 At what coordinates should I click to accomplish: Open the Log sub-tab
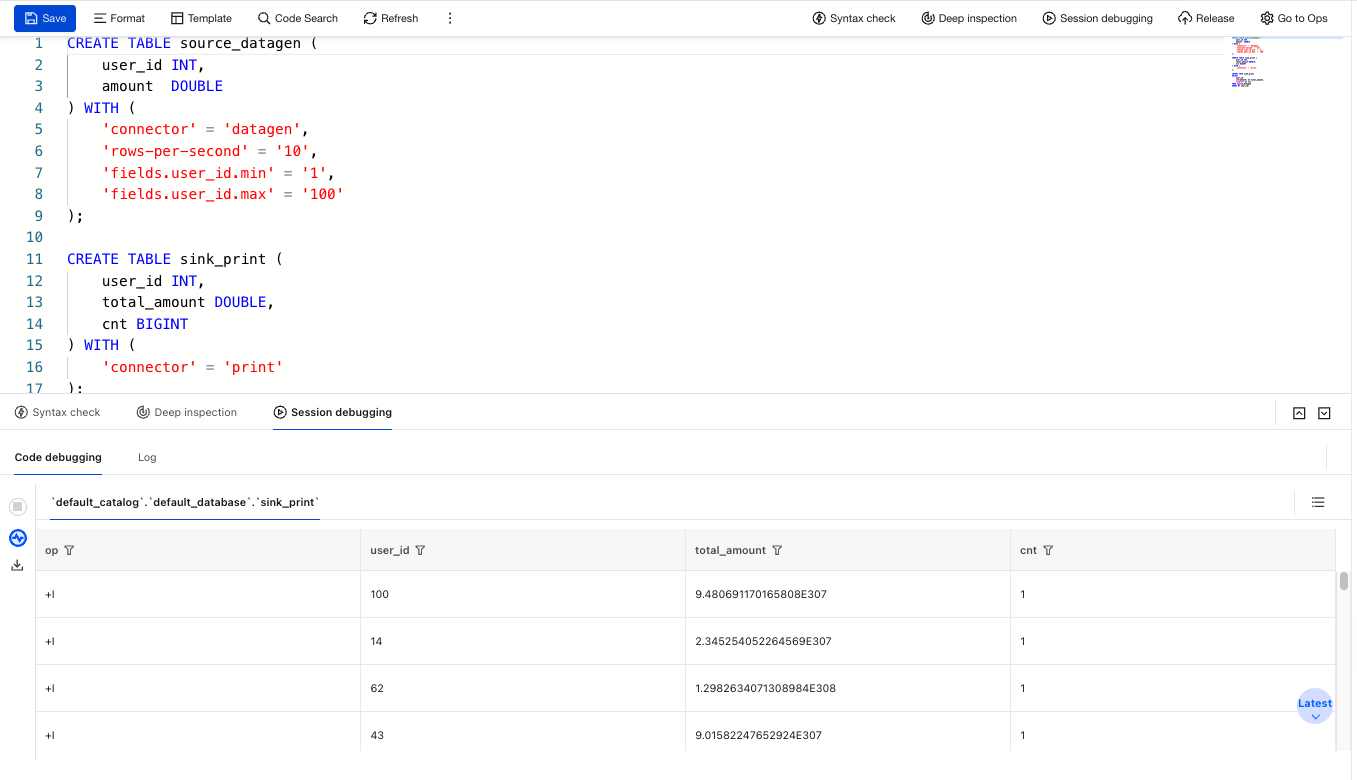pyautogui.click(x=147, y=457)
